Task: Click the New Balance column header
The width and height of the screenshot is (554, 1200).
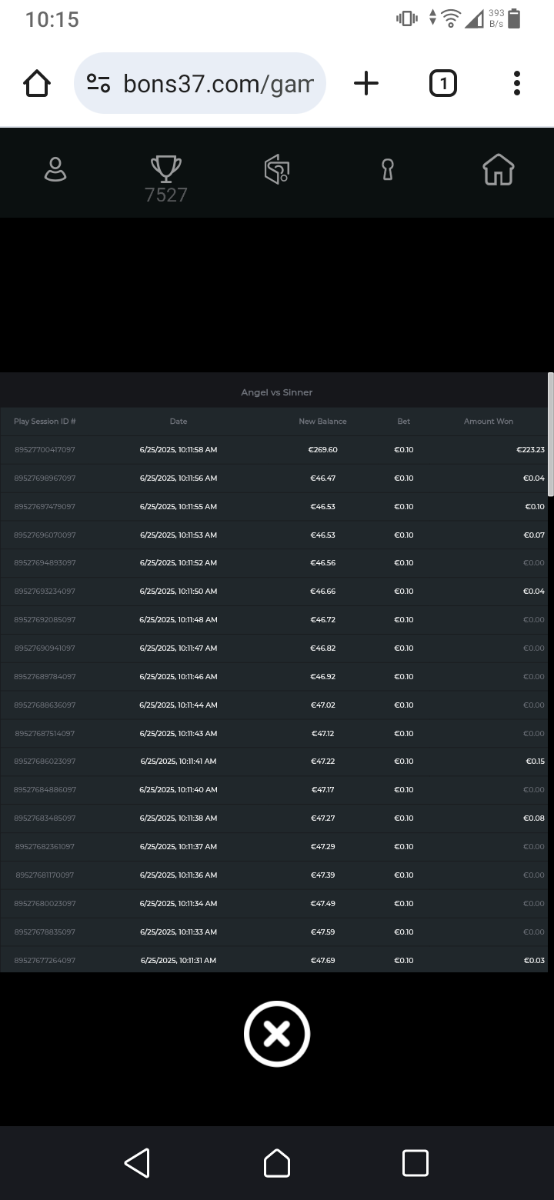Action: [322, 422]
